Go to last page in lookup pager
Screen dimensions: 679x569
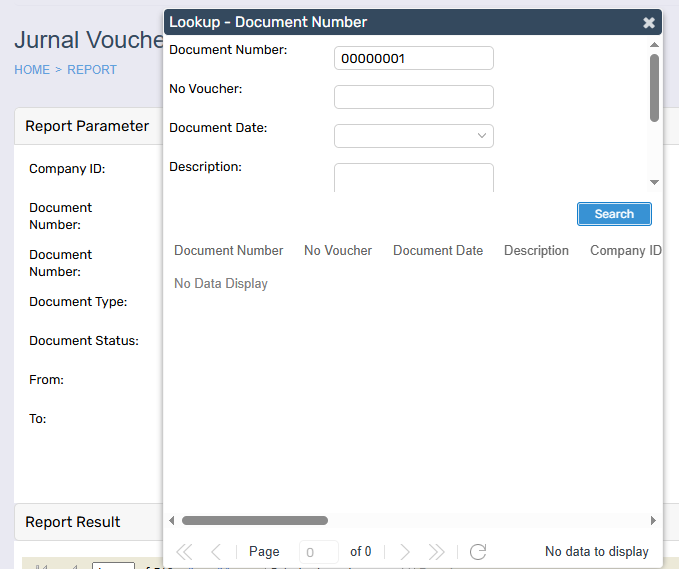436,552
